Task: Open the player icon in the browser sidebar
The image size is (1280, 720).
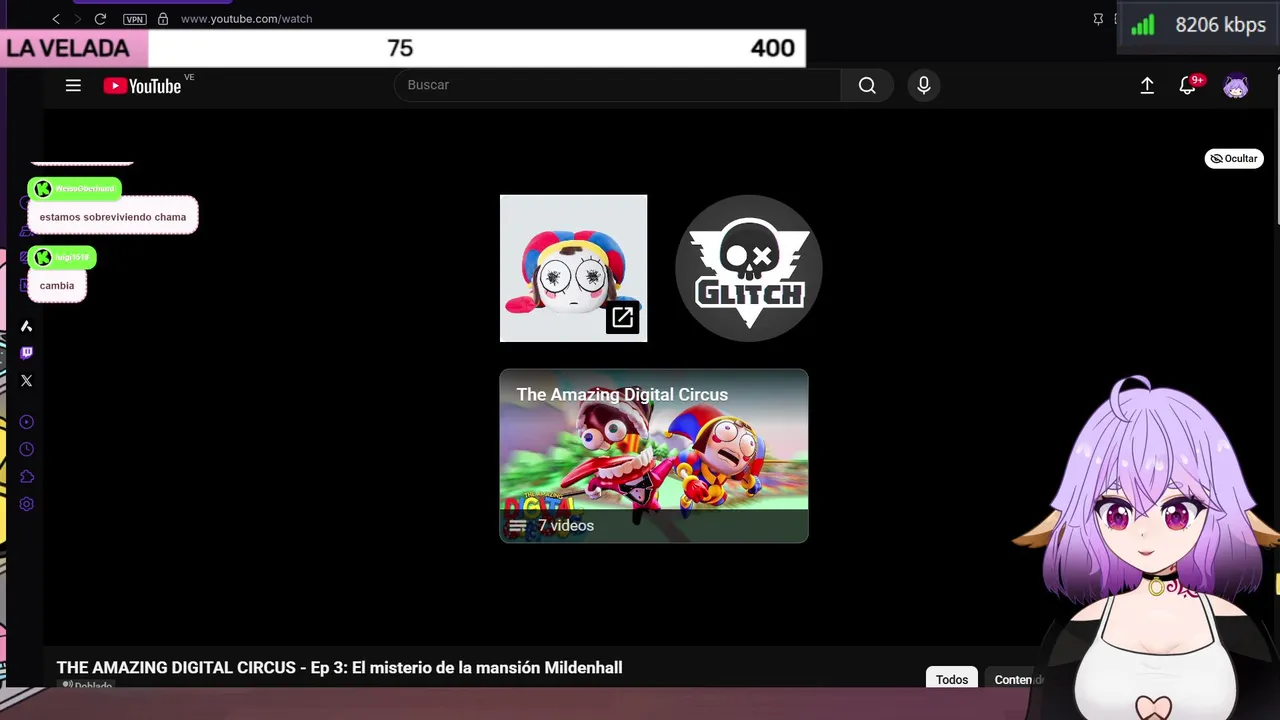Action: point(27,422)
